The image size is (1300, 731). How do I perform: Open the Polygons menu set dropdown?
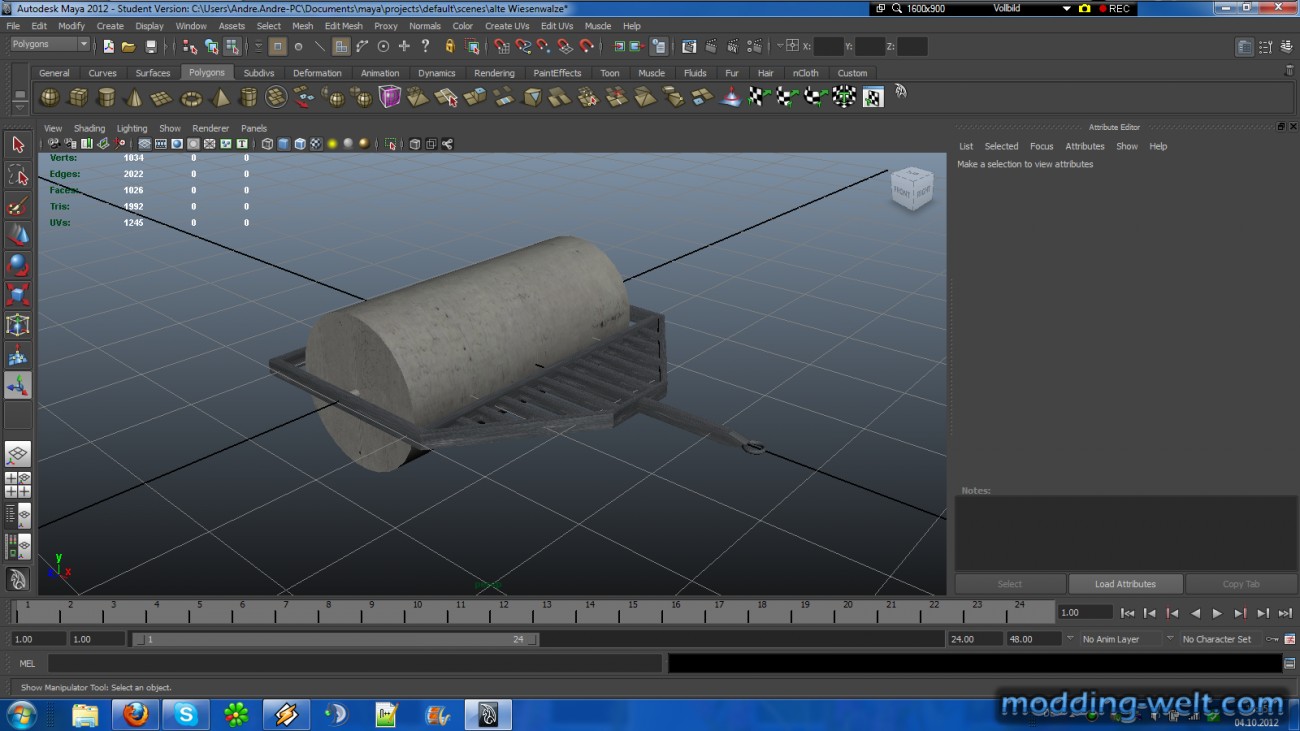tap(50, 45)
